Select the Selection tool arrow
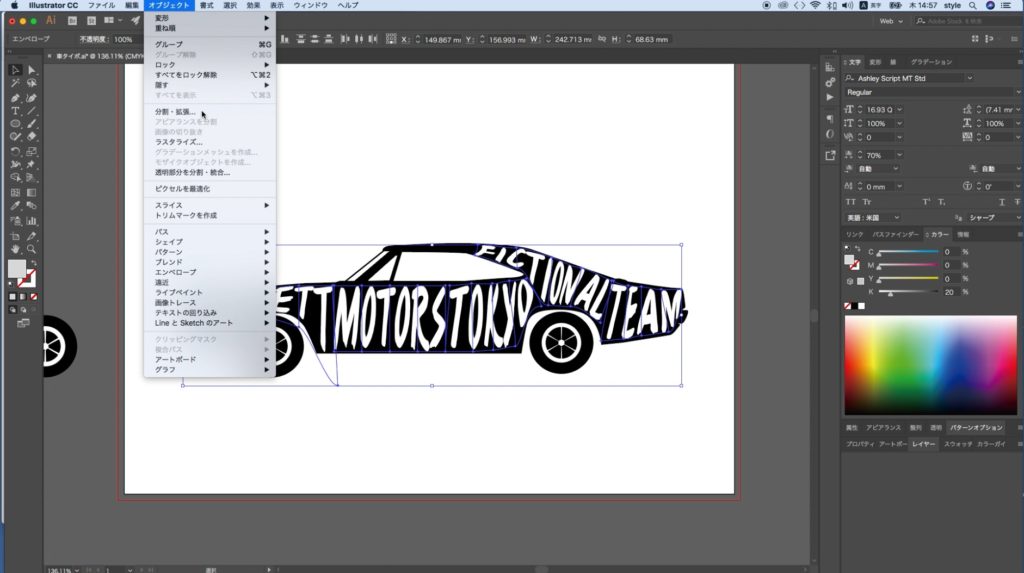Image resolution: width=1024 pixels, height=573 pixels. click(15, 70)
